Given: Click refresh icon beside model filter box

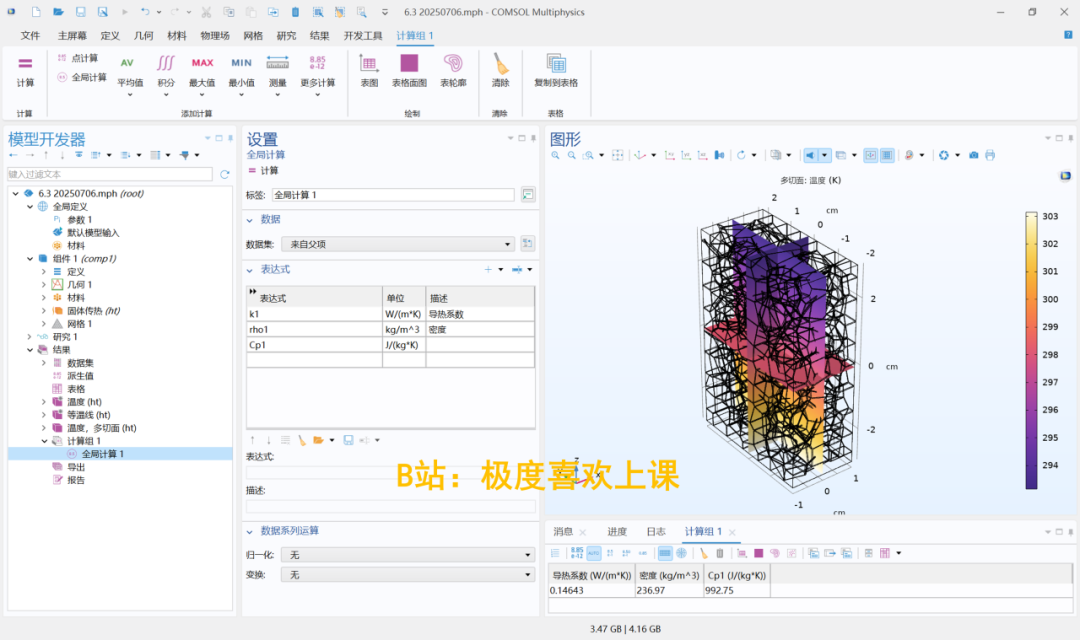Looking at the screenshot, I should coord(224,175).
